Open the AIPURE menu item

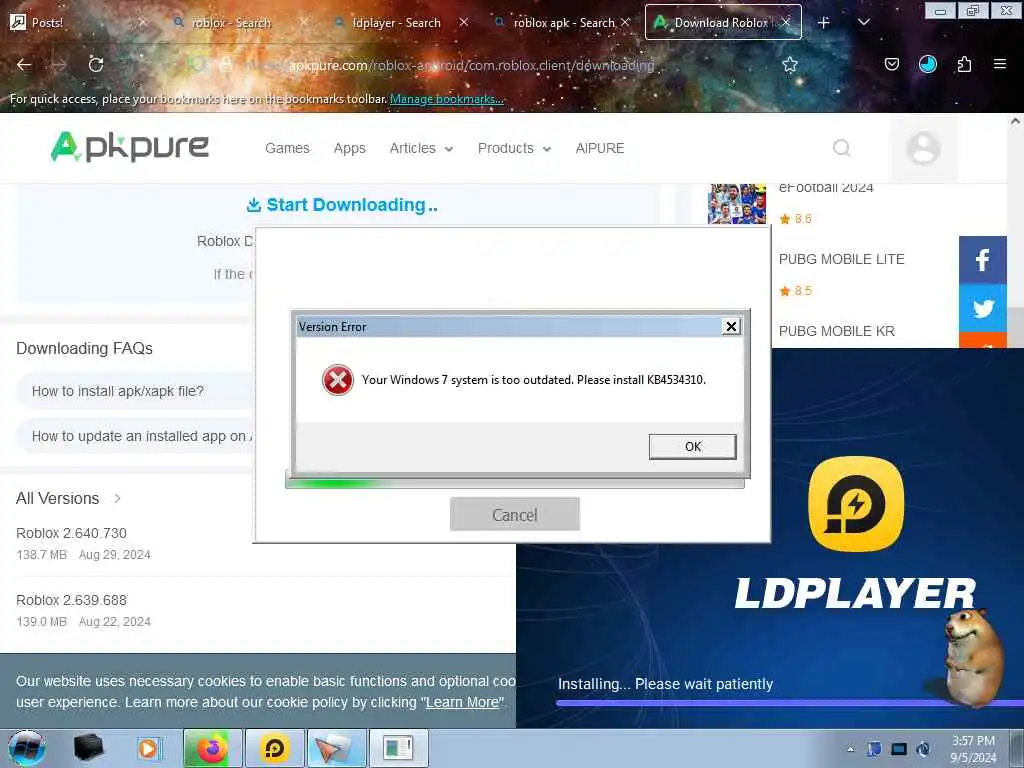tap(600, 148)
